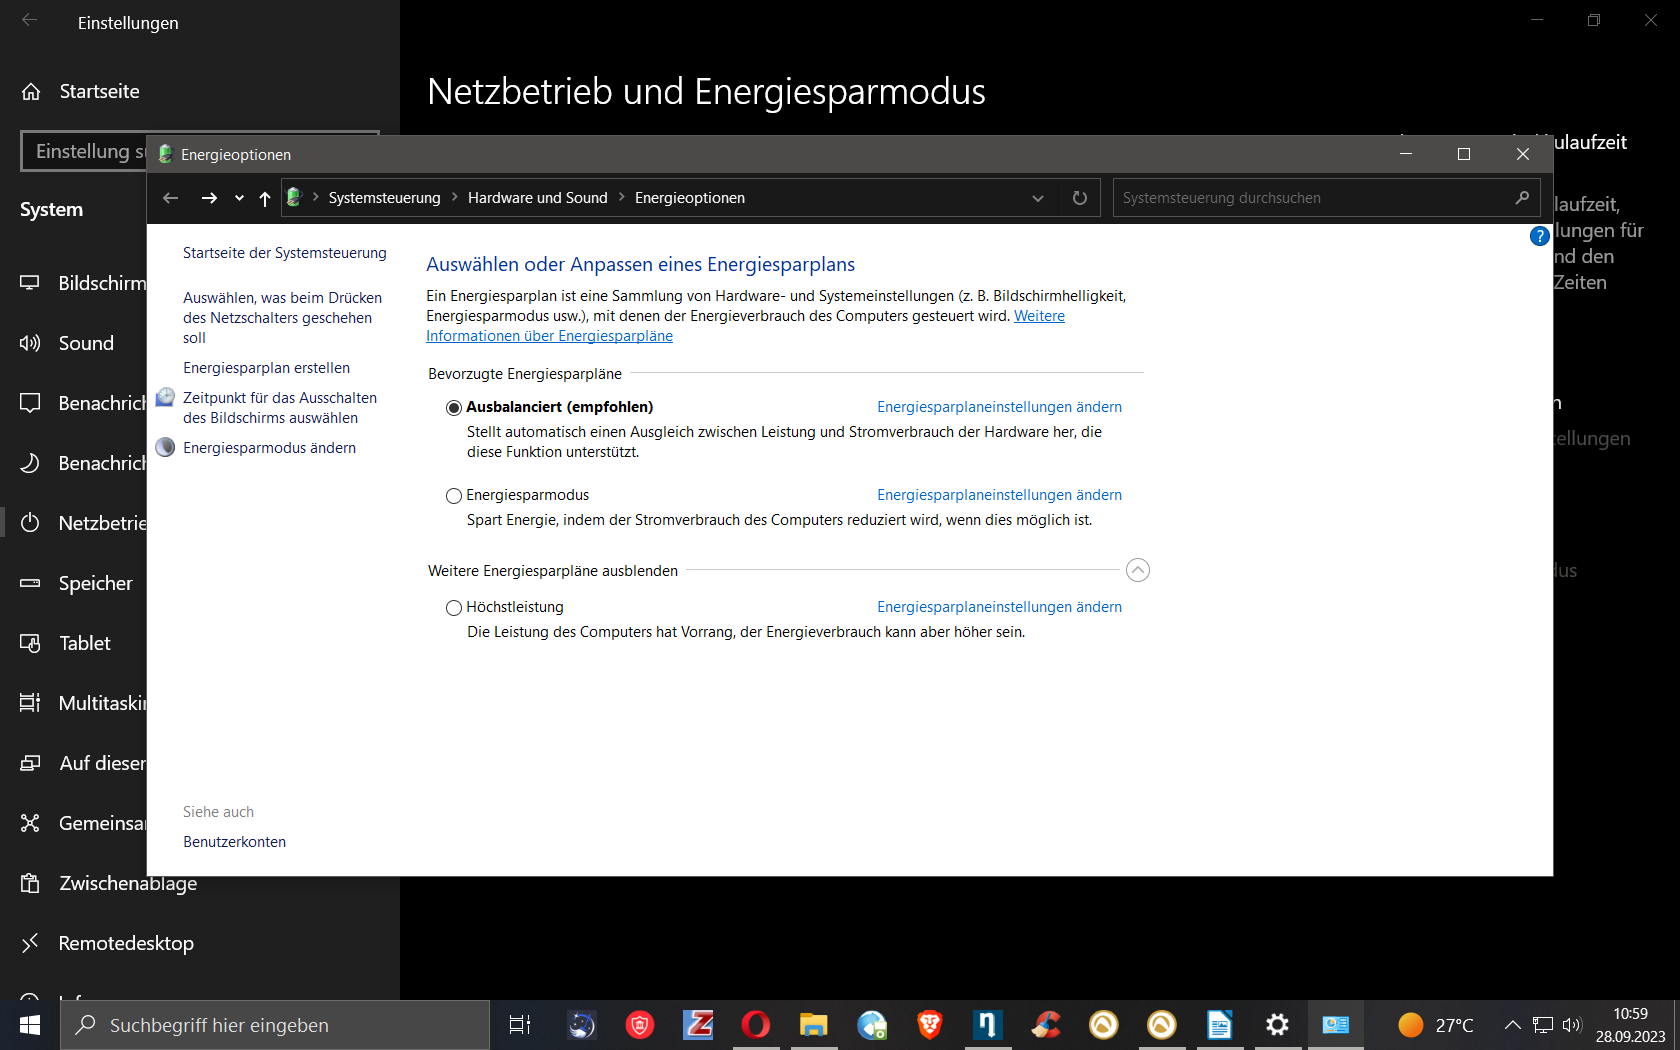Select the Höchstleistung power plan
Screen dimensions: 1680x1050
(x=454, y=608)
